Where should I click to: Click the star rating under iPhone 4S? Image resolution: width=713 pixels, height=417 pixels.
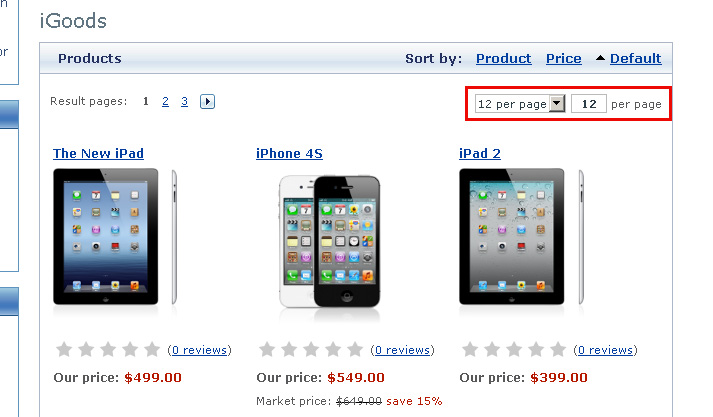tap(310, 350)
